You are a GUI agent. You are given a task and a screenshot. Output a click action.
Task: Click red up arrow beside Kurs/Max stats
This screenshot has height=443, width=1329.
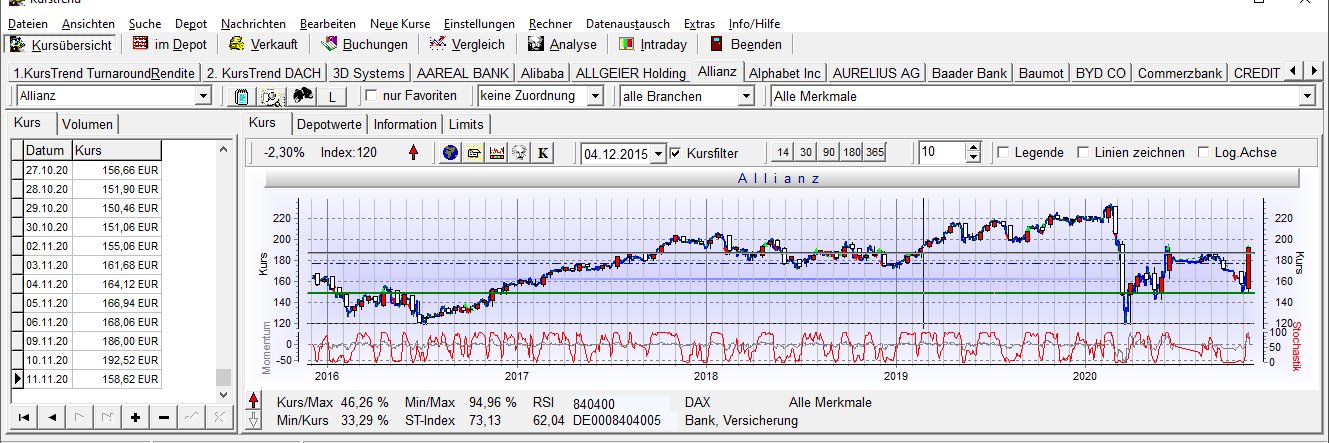tap(254, 402)
